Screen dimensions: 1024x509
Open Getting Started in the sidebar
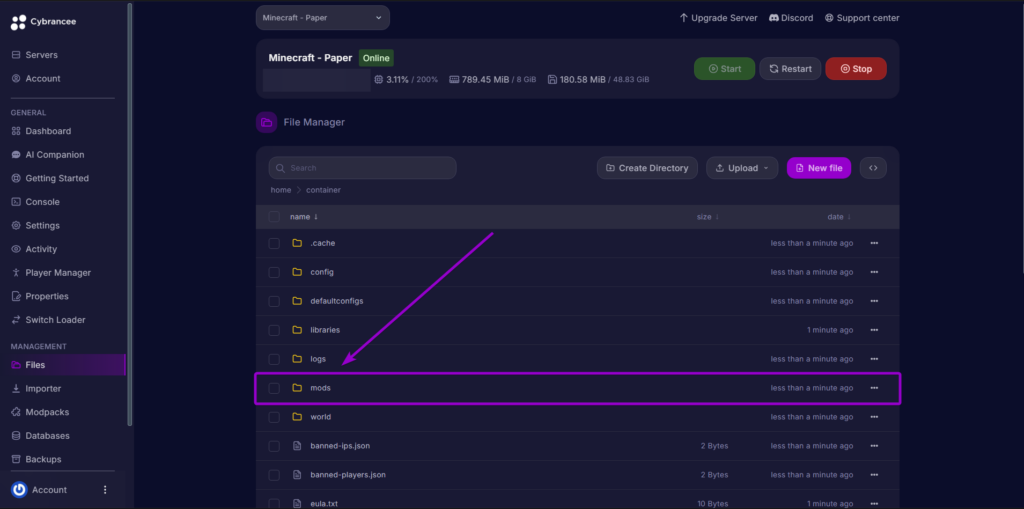pyautogui.click(x=57, y=178)
